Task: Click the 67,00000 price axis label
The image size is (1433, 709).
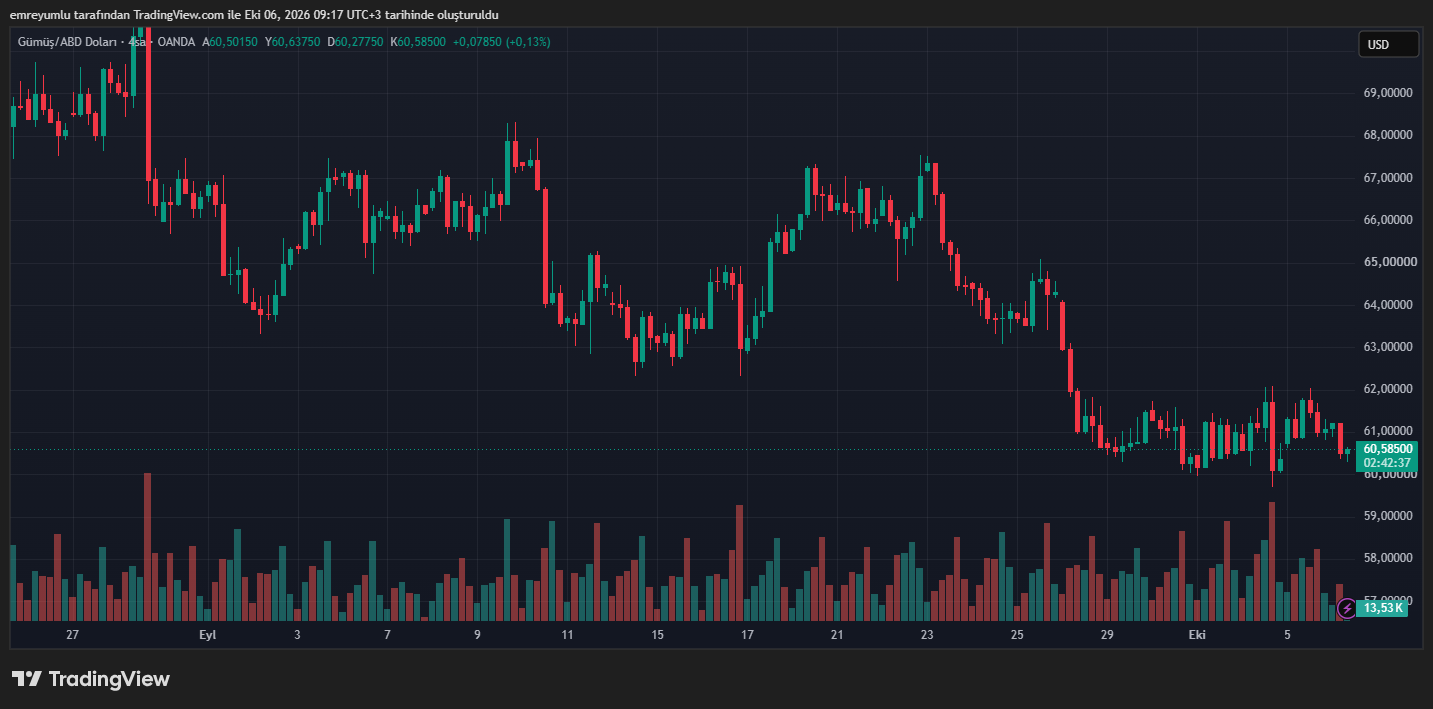Action: pyautogui.click(x=1390, y=178)
